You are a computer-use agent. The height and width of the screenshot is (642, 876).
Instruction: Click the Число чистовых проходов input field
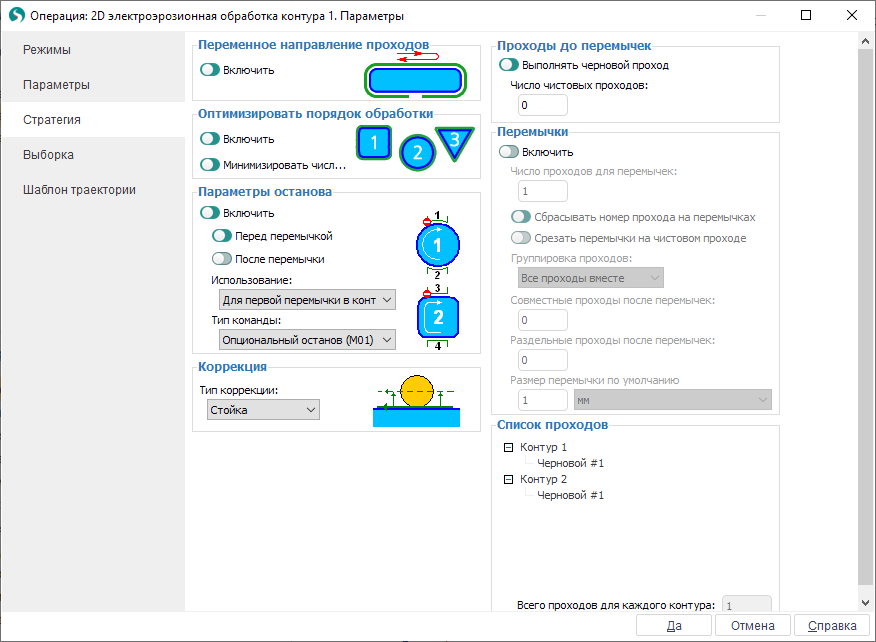[543, 105]
